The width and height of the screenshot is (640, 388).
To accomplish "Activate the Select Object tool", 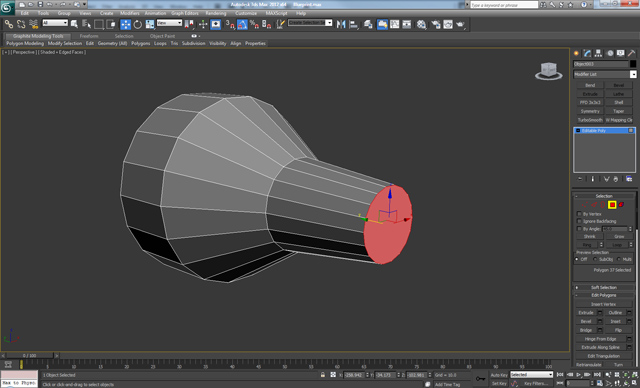I will click(x=74, y=24).
